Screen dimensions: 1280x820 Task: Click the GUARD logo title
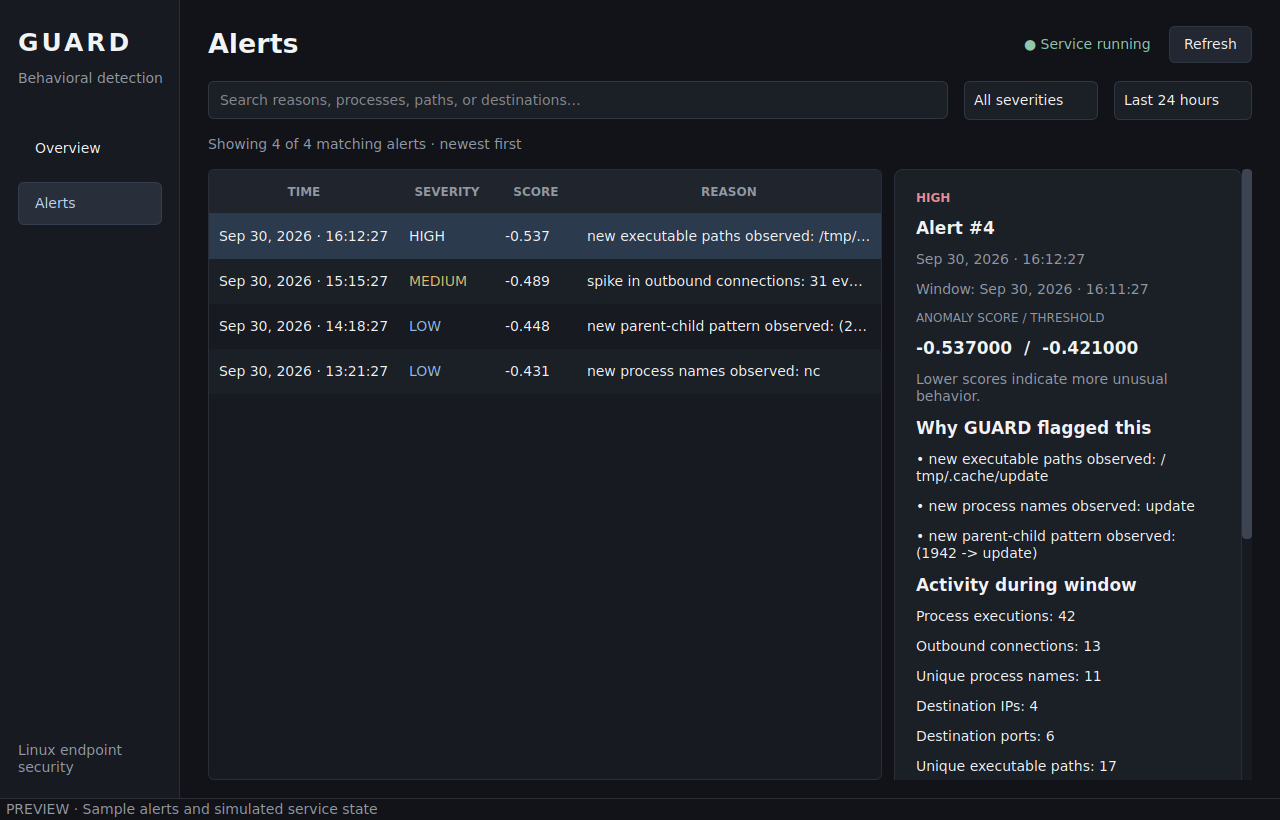click(x=74, y=42)
